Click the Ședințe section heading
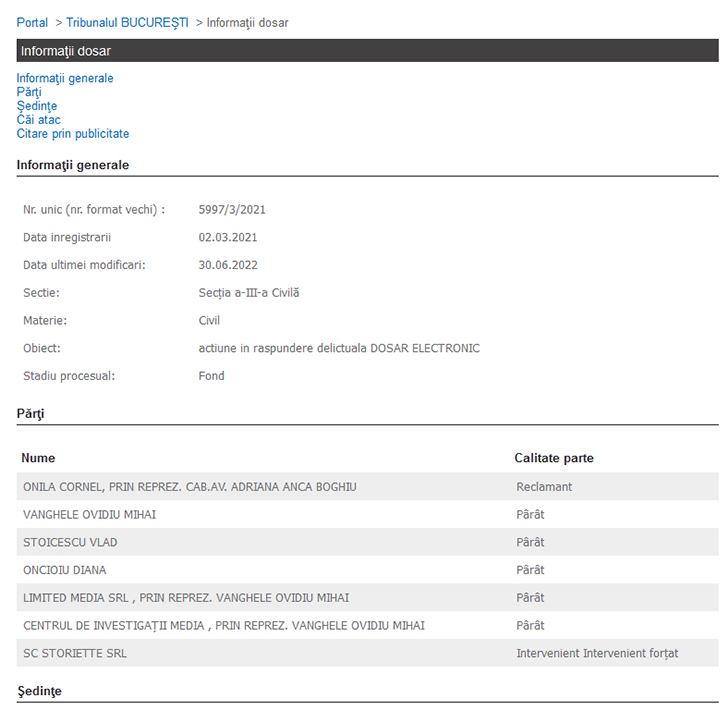 point(39,691)
